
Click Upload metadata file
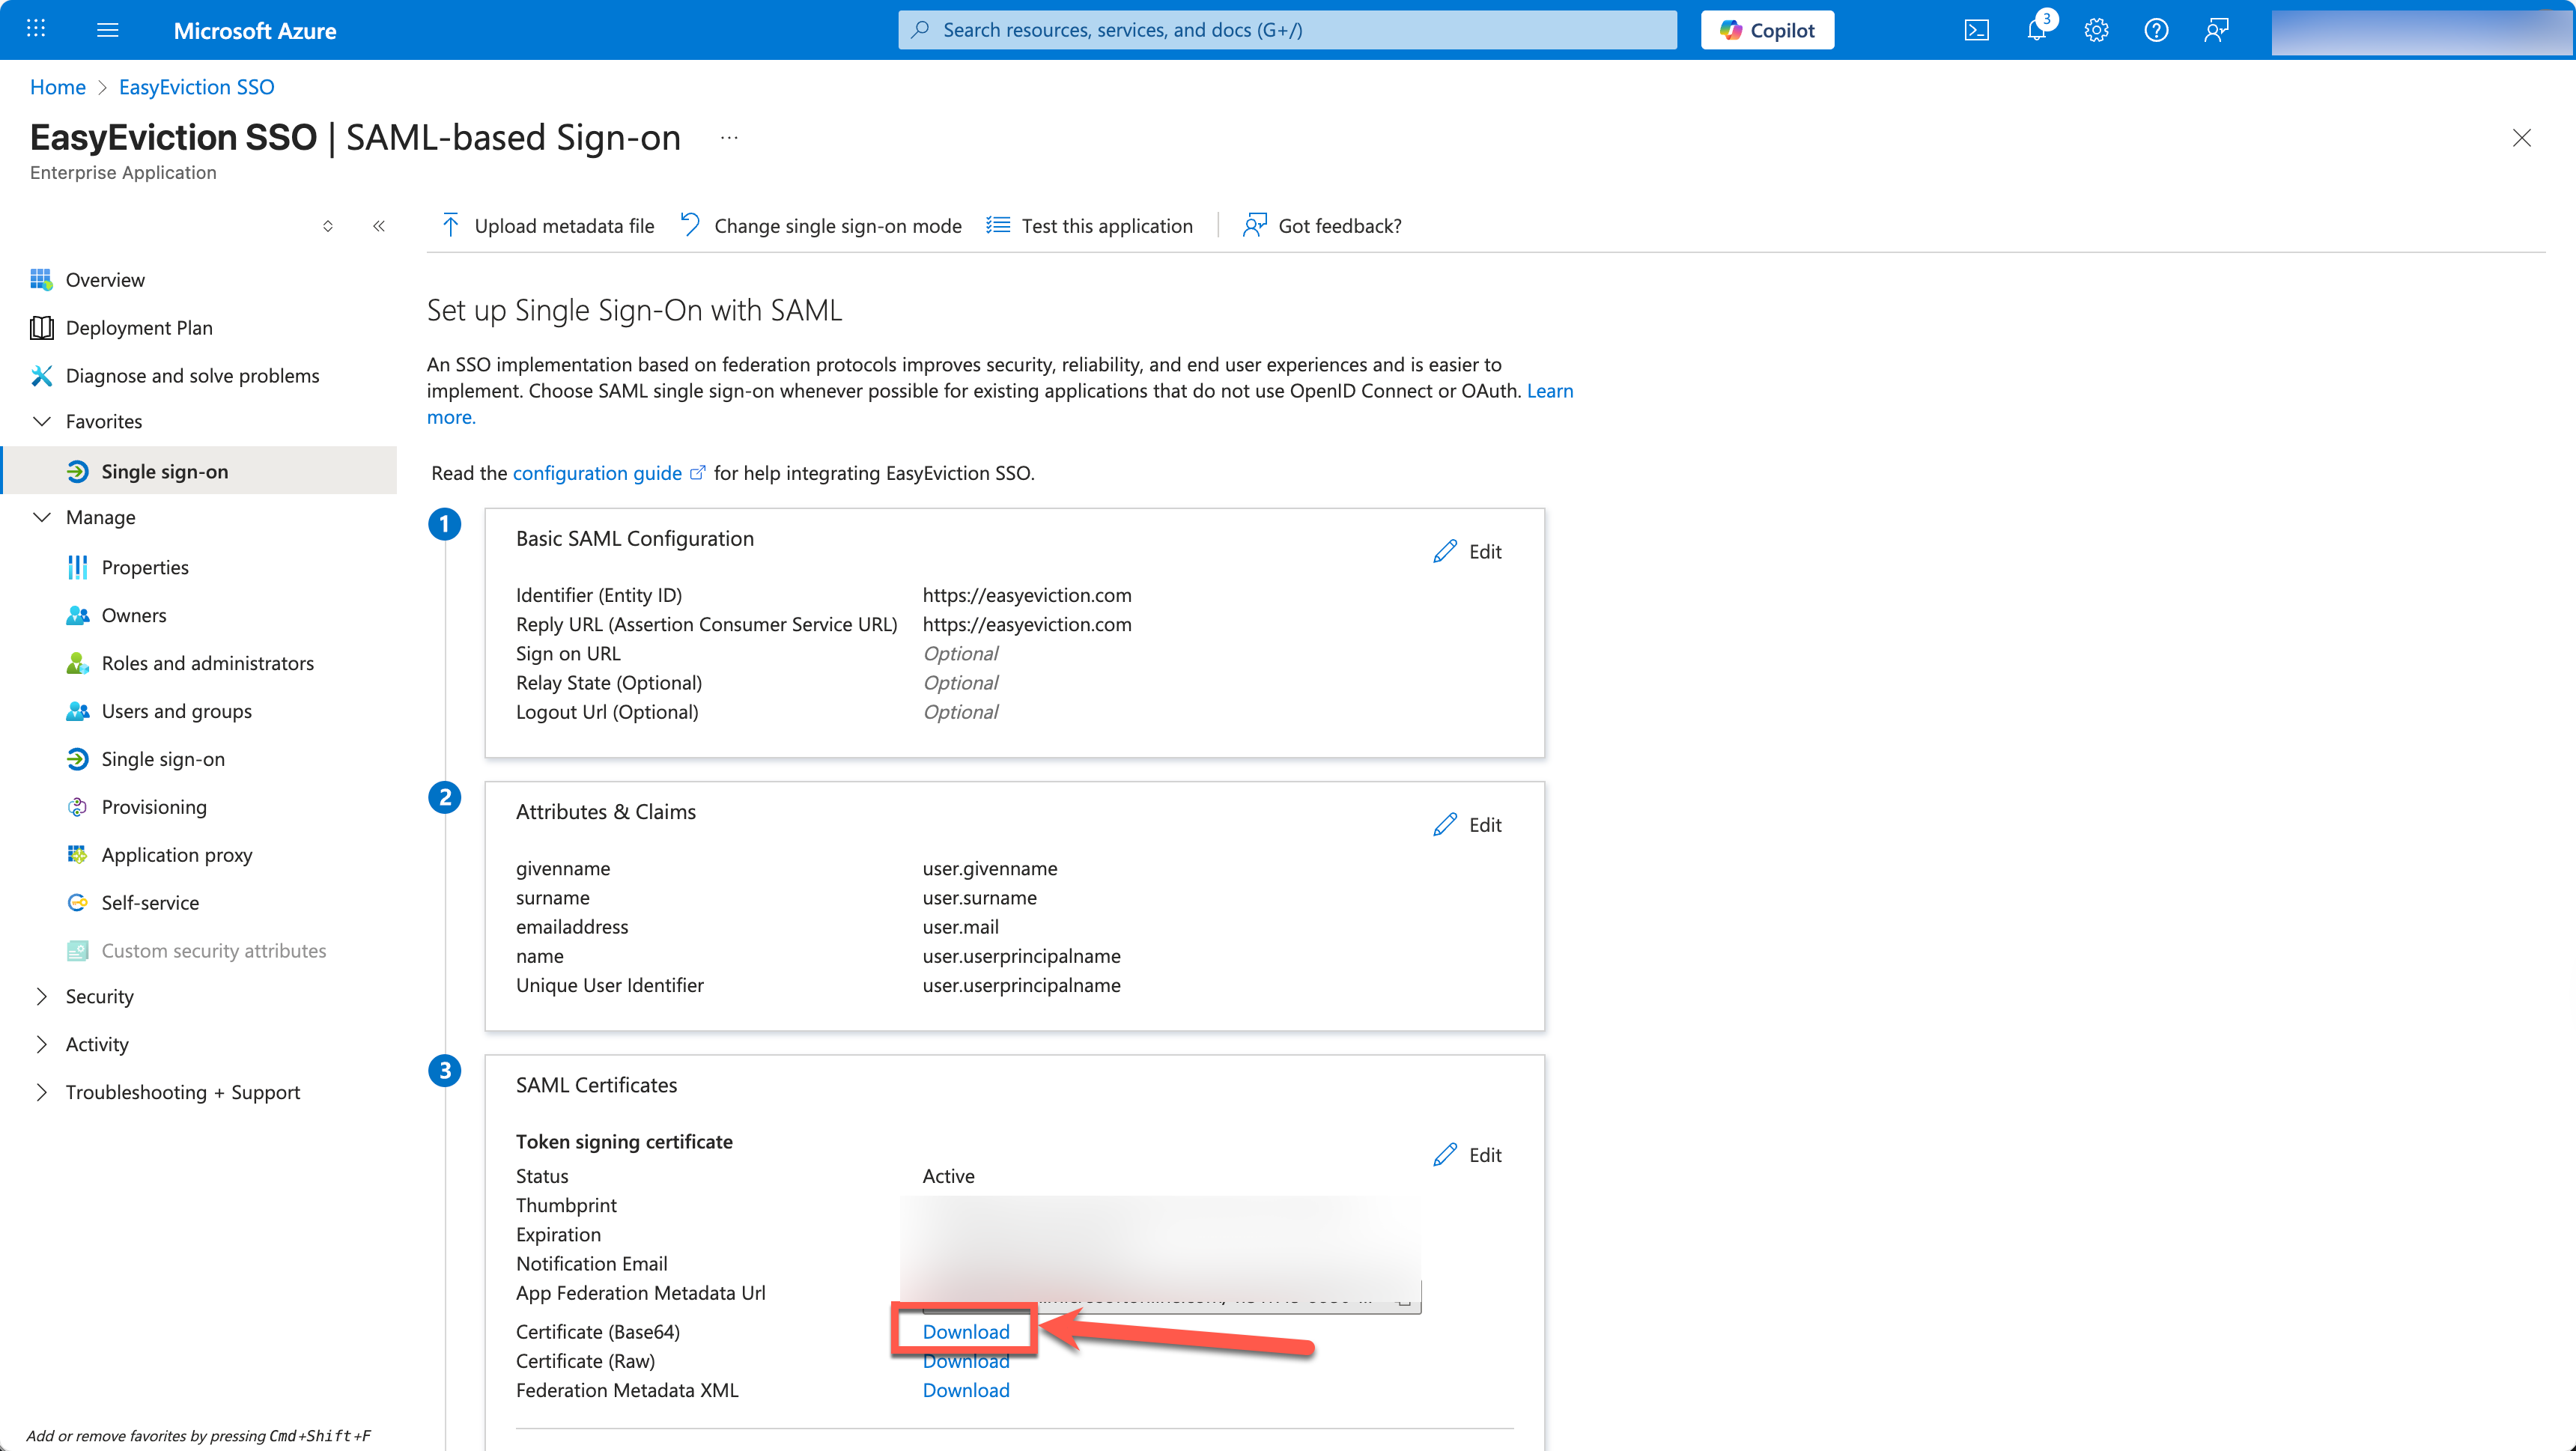[547, 226]
